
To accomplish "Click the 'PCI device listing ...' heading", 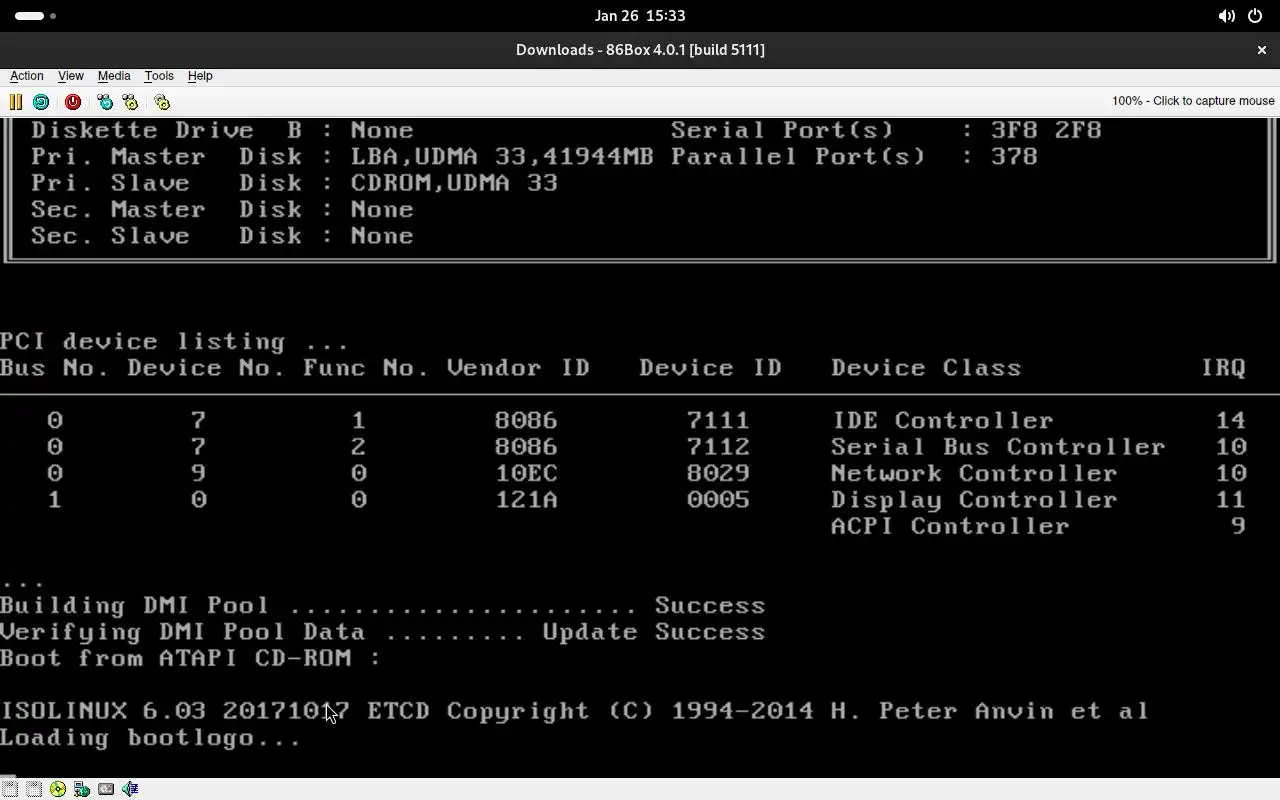I will [x=174, y=342].
